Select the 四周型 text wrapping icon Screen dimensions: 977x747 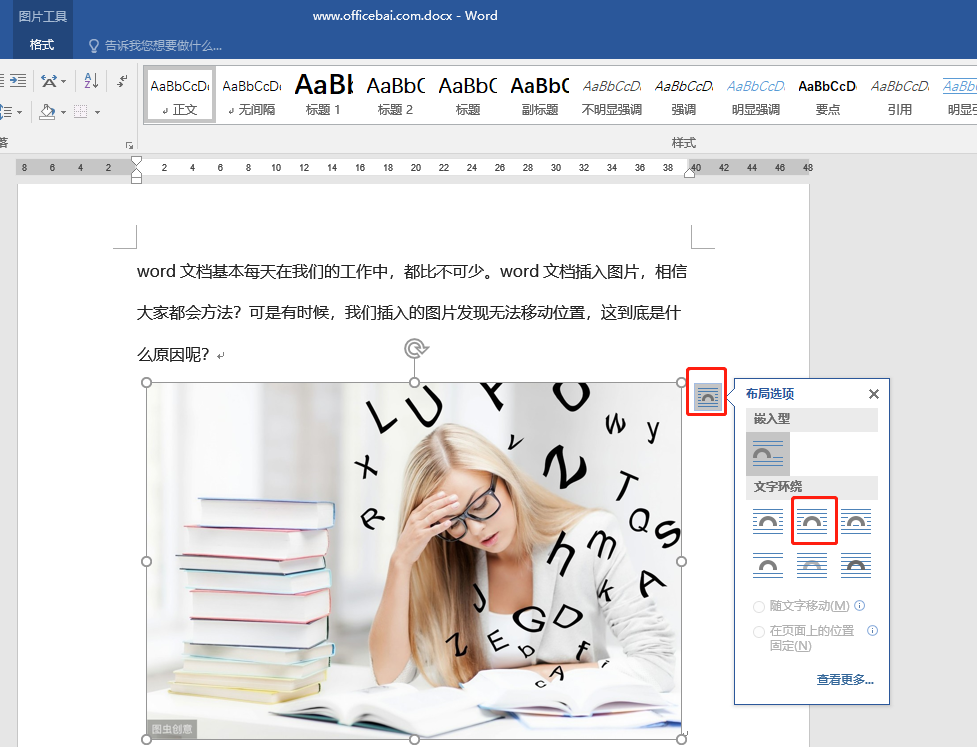768,520
